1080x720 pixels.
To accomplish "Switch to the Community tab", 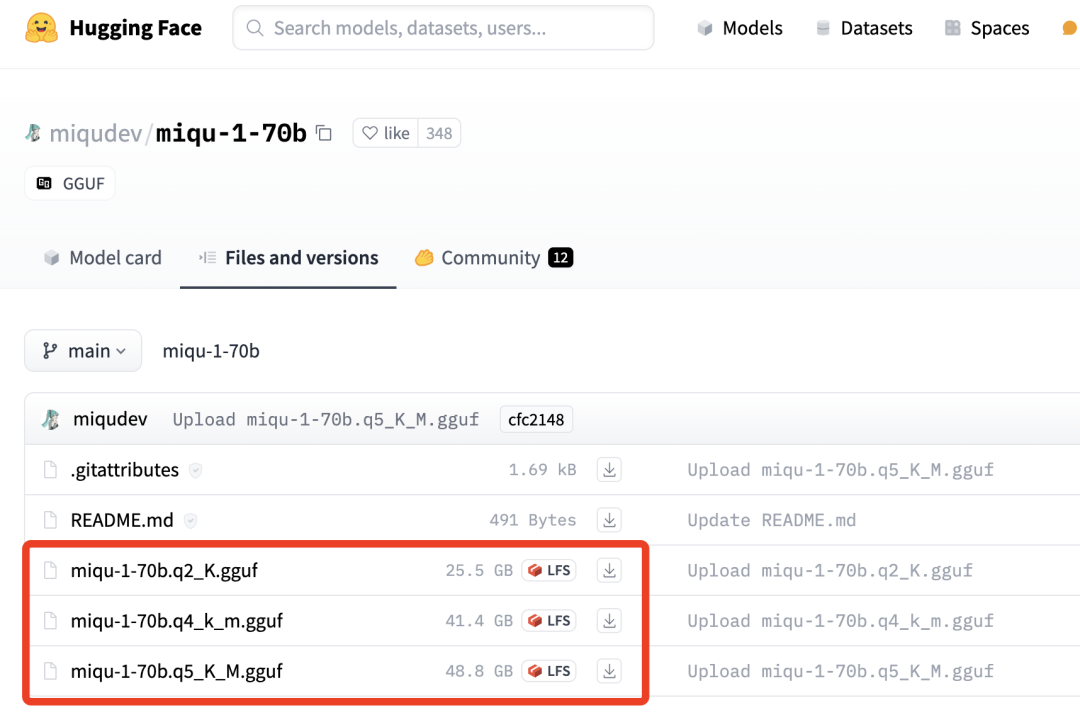I will 494,258.
